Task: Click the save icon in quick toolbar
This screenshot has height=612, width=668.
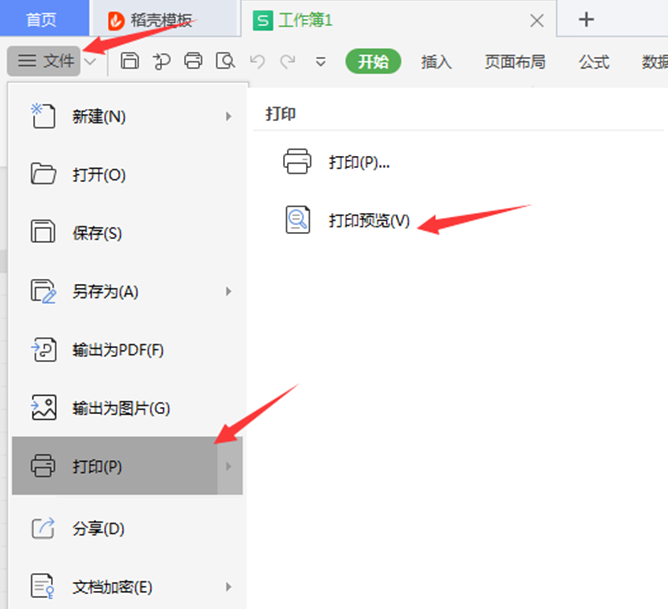Action: 130,61
